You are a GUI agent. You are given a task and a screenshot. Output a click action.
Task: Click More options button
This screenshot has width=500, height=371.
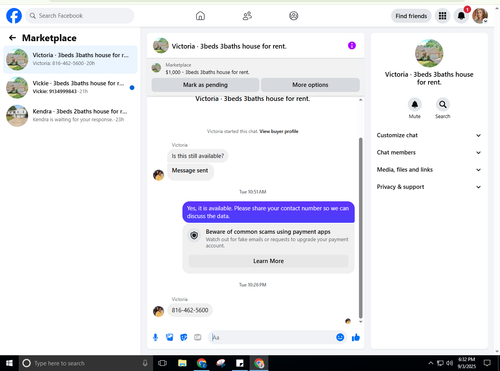[310, 85]
